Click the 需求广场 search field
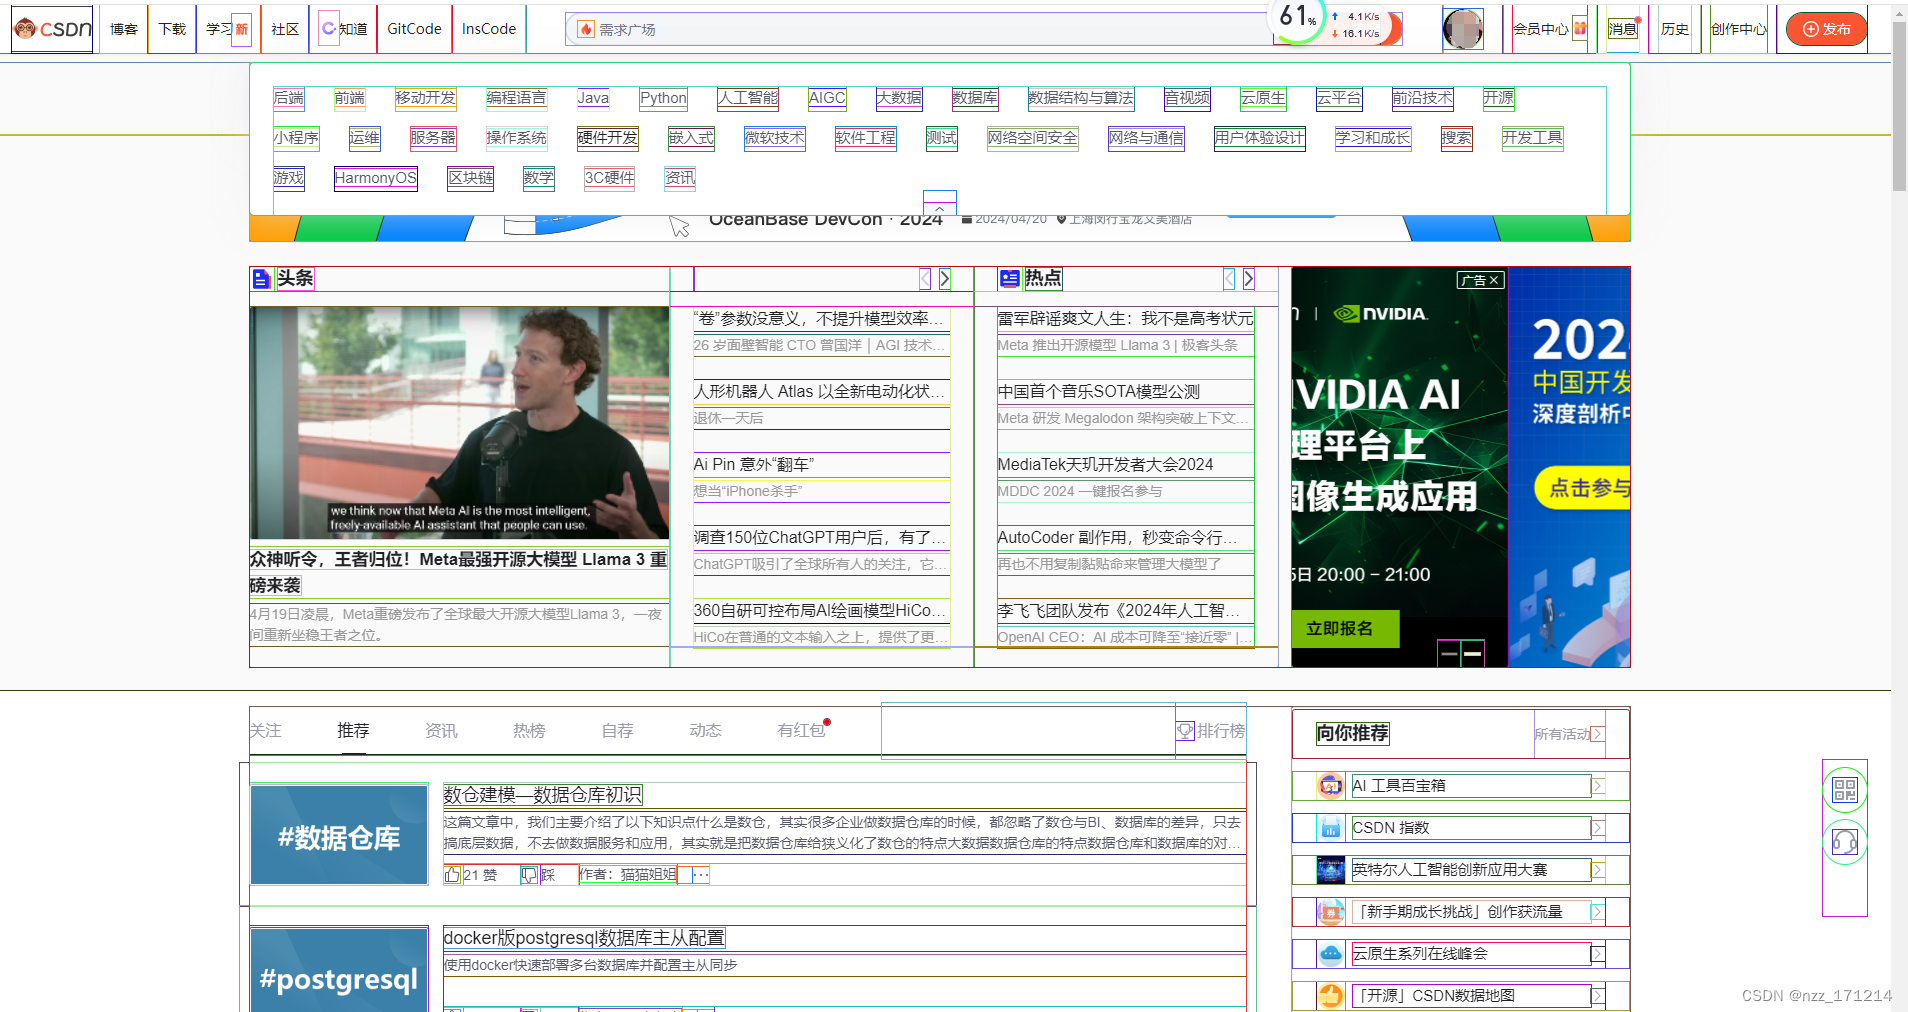The height and width of the screenshot is (1012, 1908). coord(920,29)
